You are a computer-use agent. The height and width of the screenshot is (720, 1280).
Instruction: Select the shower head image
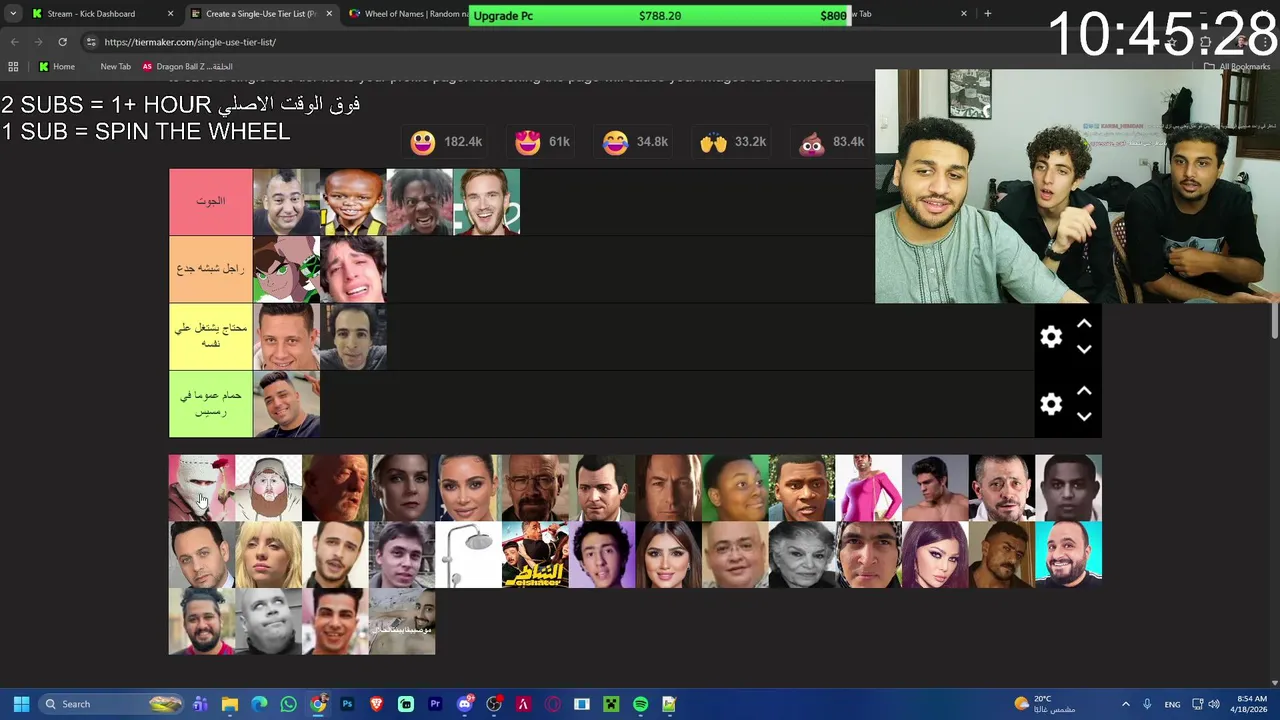pyautogui.click(x=468, y=555)
